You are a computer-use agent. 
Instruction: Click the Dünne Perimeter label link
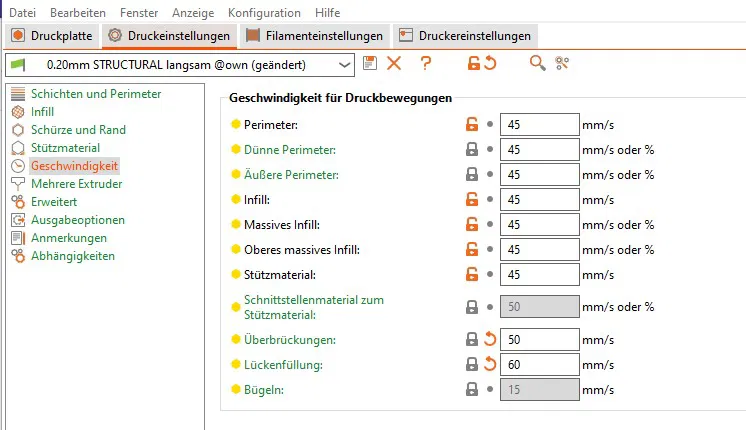[289, 150]
